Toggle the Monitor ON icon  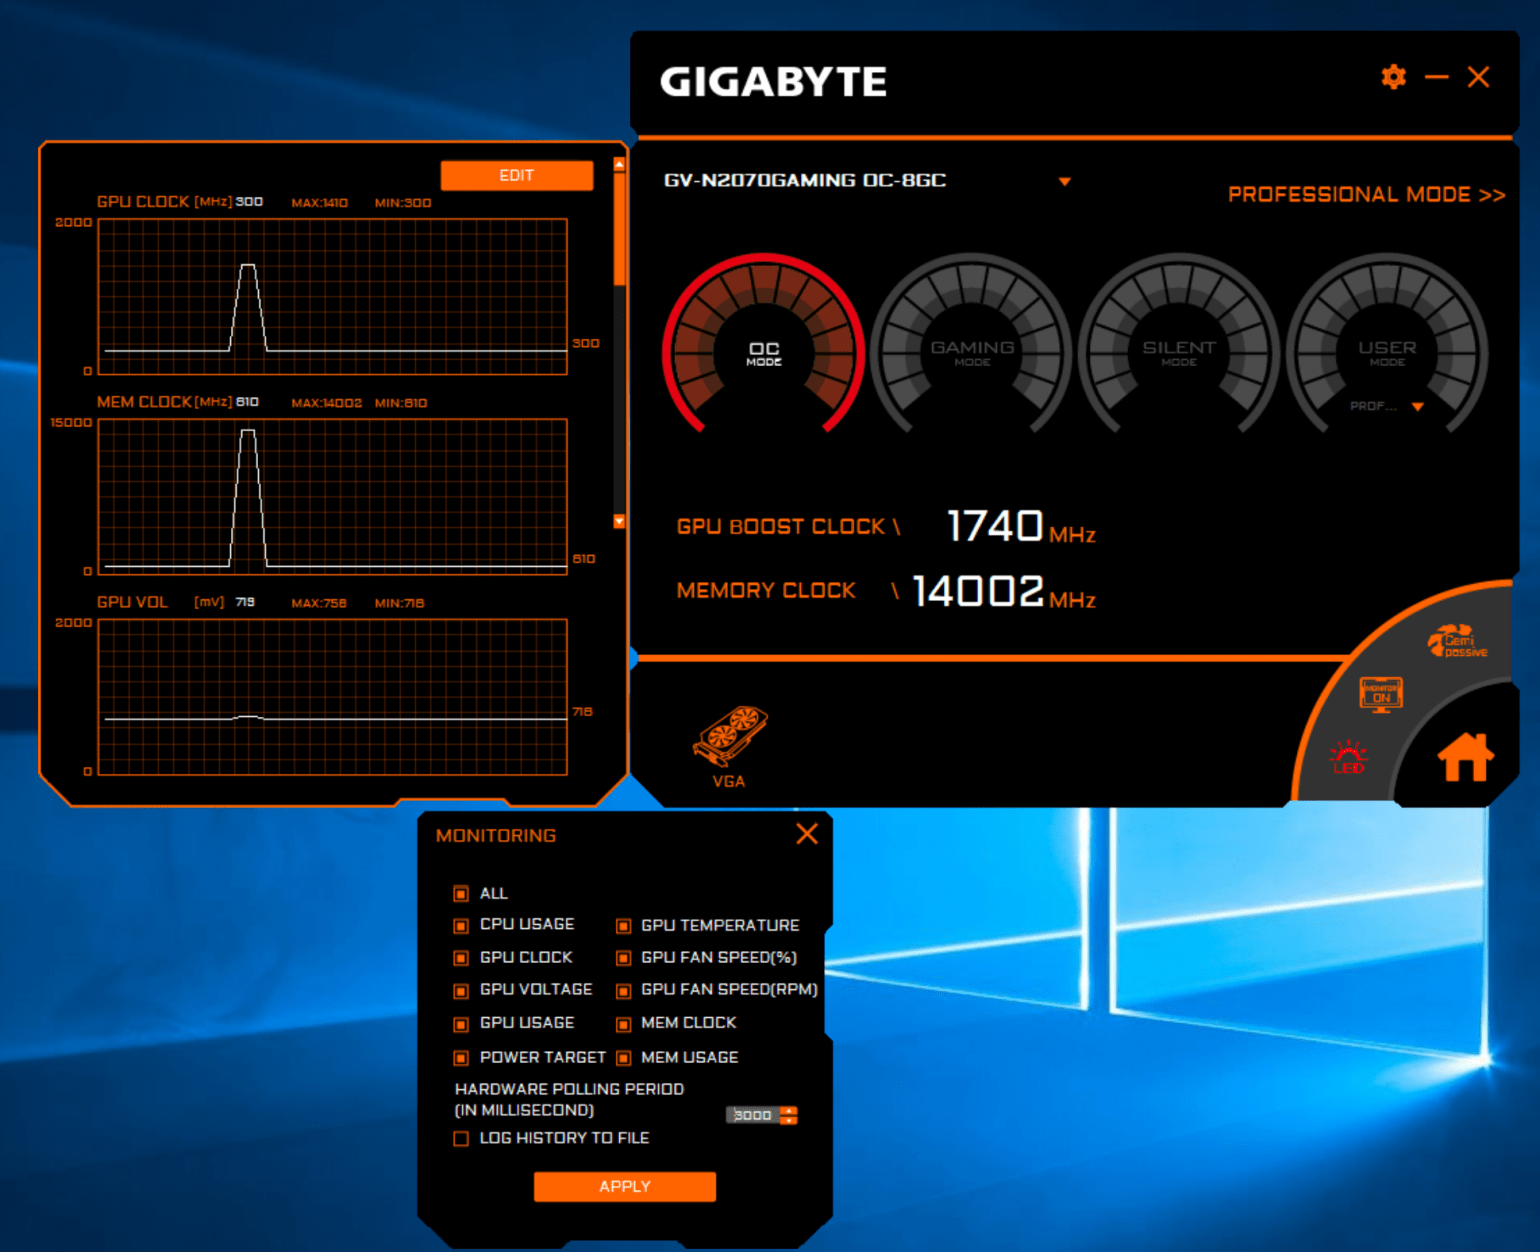click(x=1381, y=694)
